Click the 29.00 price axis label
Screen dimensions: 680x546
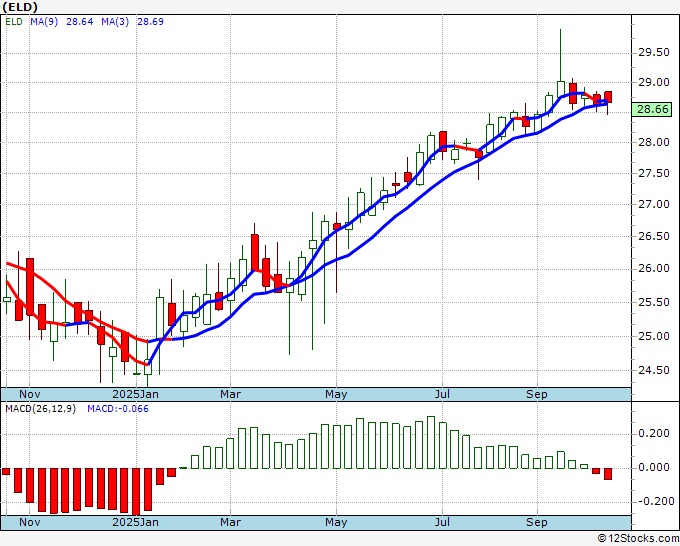[x=654, y=82]
